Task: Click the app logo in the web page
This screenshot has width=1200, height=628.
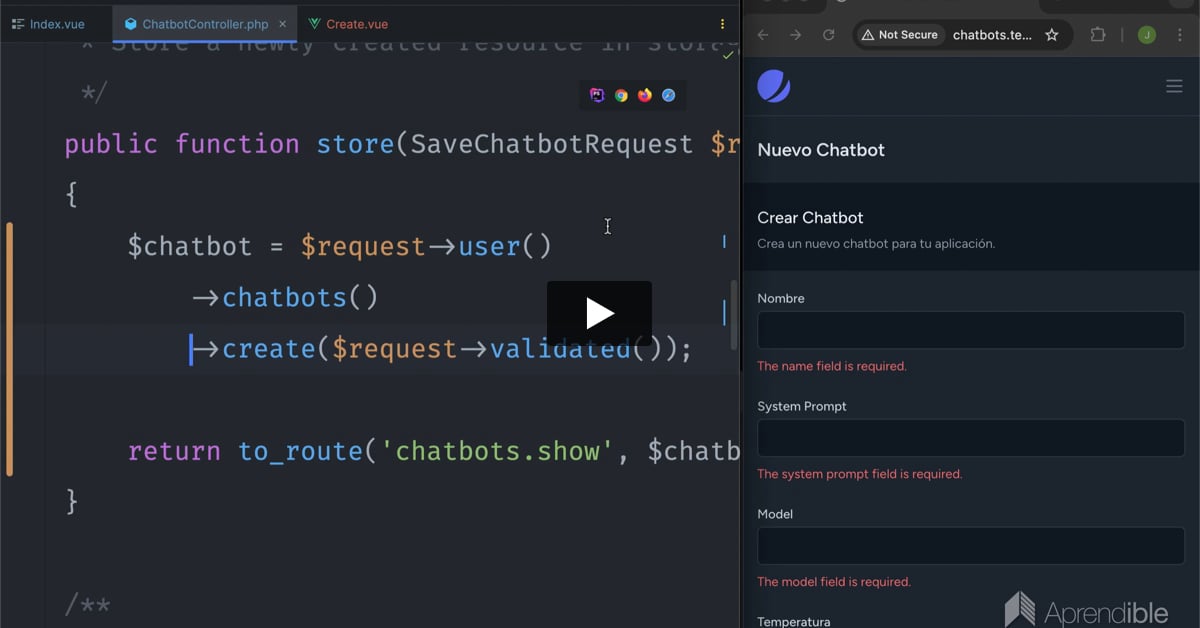Action: pos(774,87)
